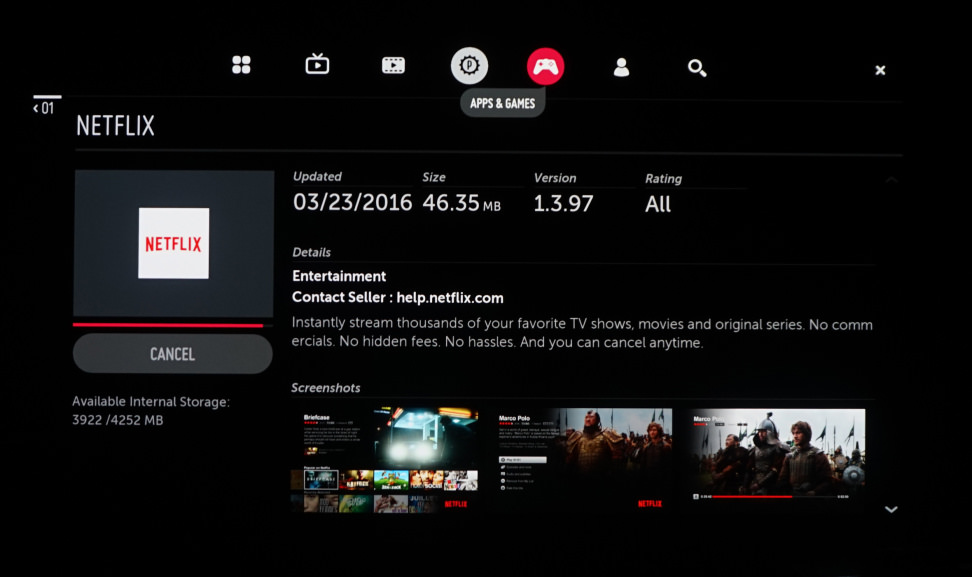Click the version number 1.3.97
Viewport: 972px width, 577px height.
(x=563, y=203)
